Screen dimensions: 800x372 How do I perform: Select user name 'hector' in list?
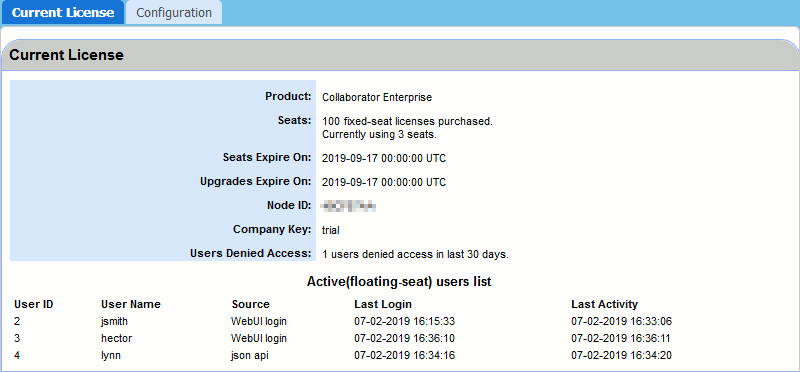pos(116,338)
